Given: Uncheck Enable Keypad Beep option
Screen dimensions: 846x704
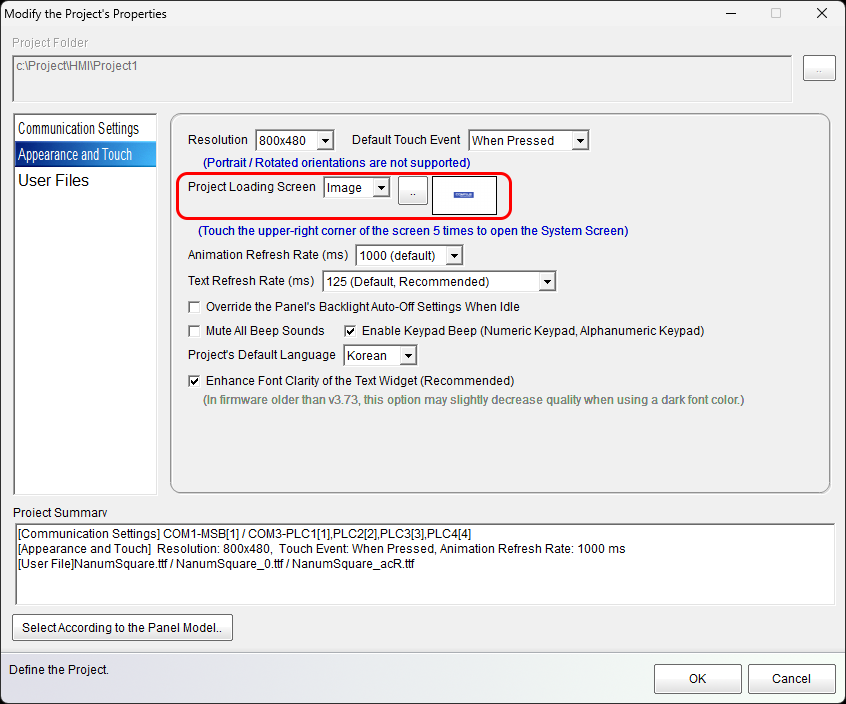Looking at the screenshot, I should tap(351, 331).
